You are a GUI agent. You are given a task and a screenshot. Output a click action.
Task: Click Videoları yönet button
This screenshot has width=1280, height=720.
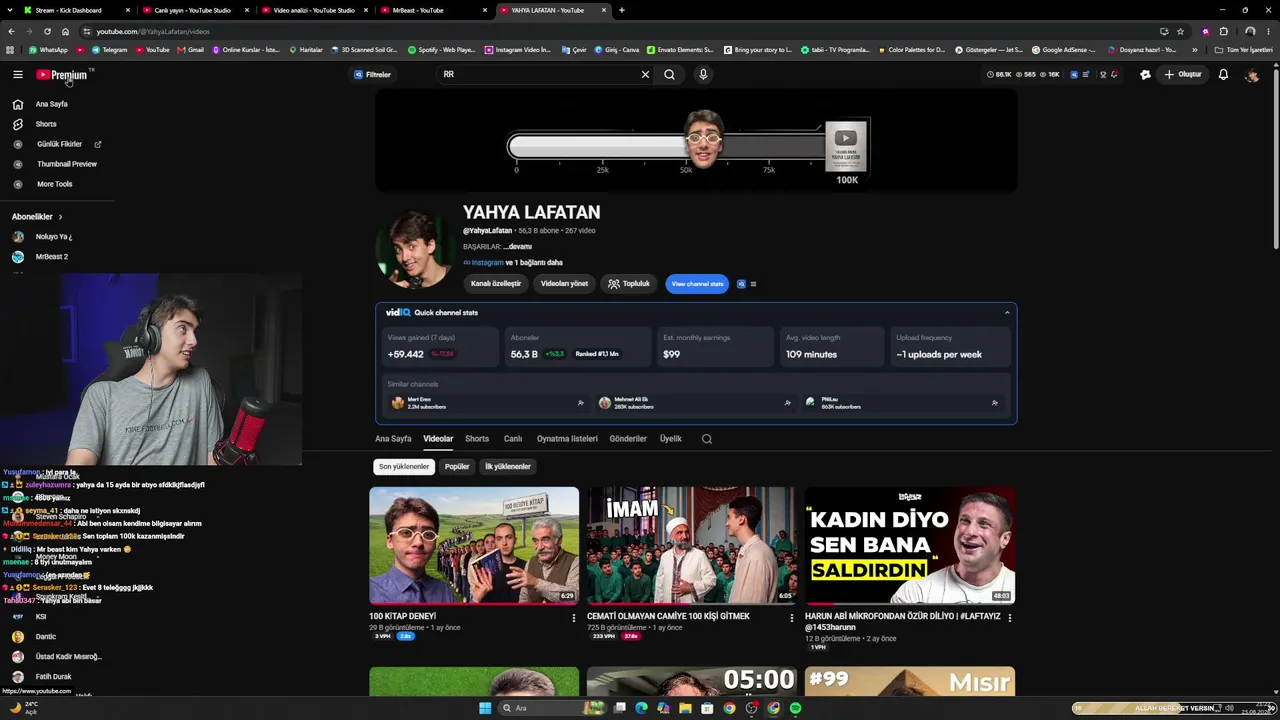(x=564, y=284)
